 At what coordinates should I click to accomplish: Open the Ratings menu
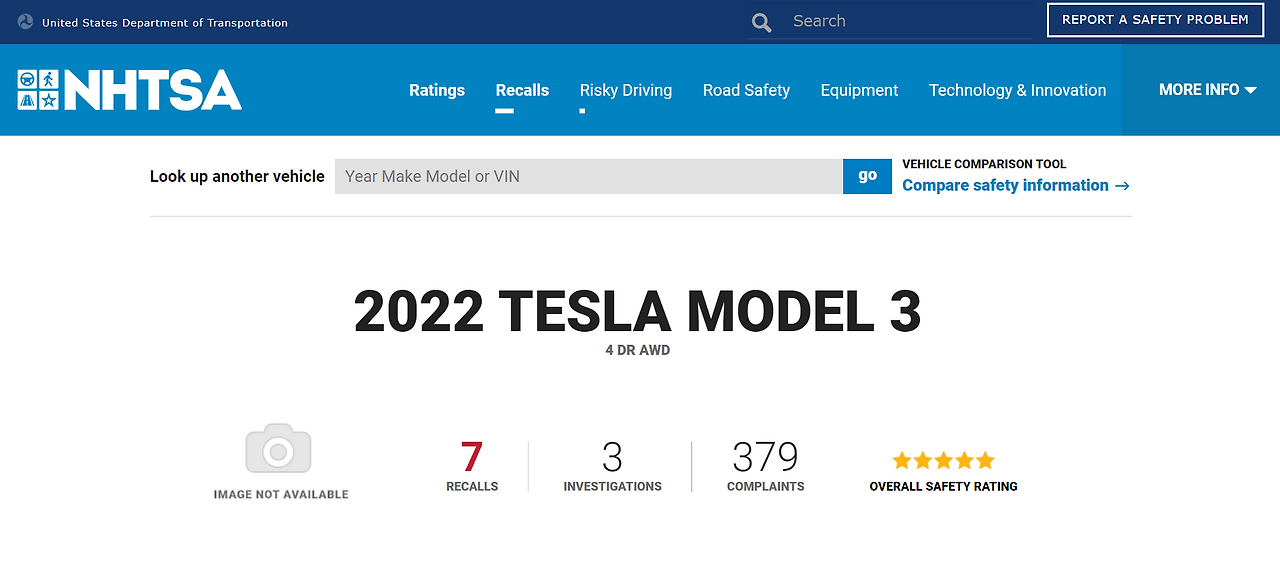(437, 90)
